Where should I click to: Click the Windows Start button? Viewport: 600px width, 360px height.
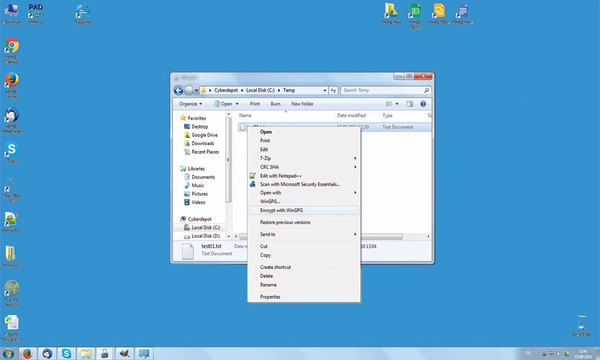coord(8,354)
